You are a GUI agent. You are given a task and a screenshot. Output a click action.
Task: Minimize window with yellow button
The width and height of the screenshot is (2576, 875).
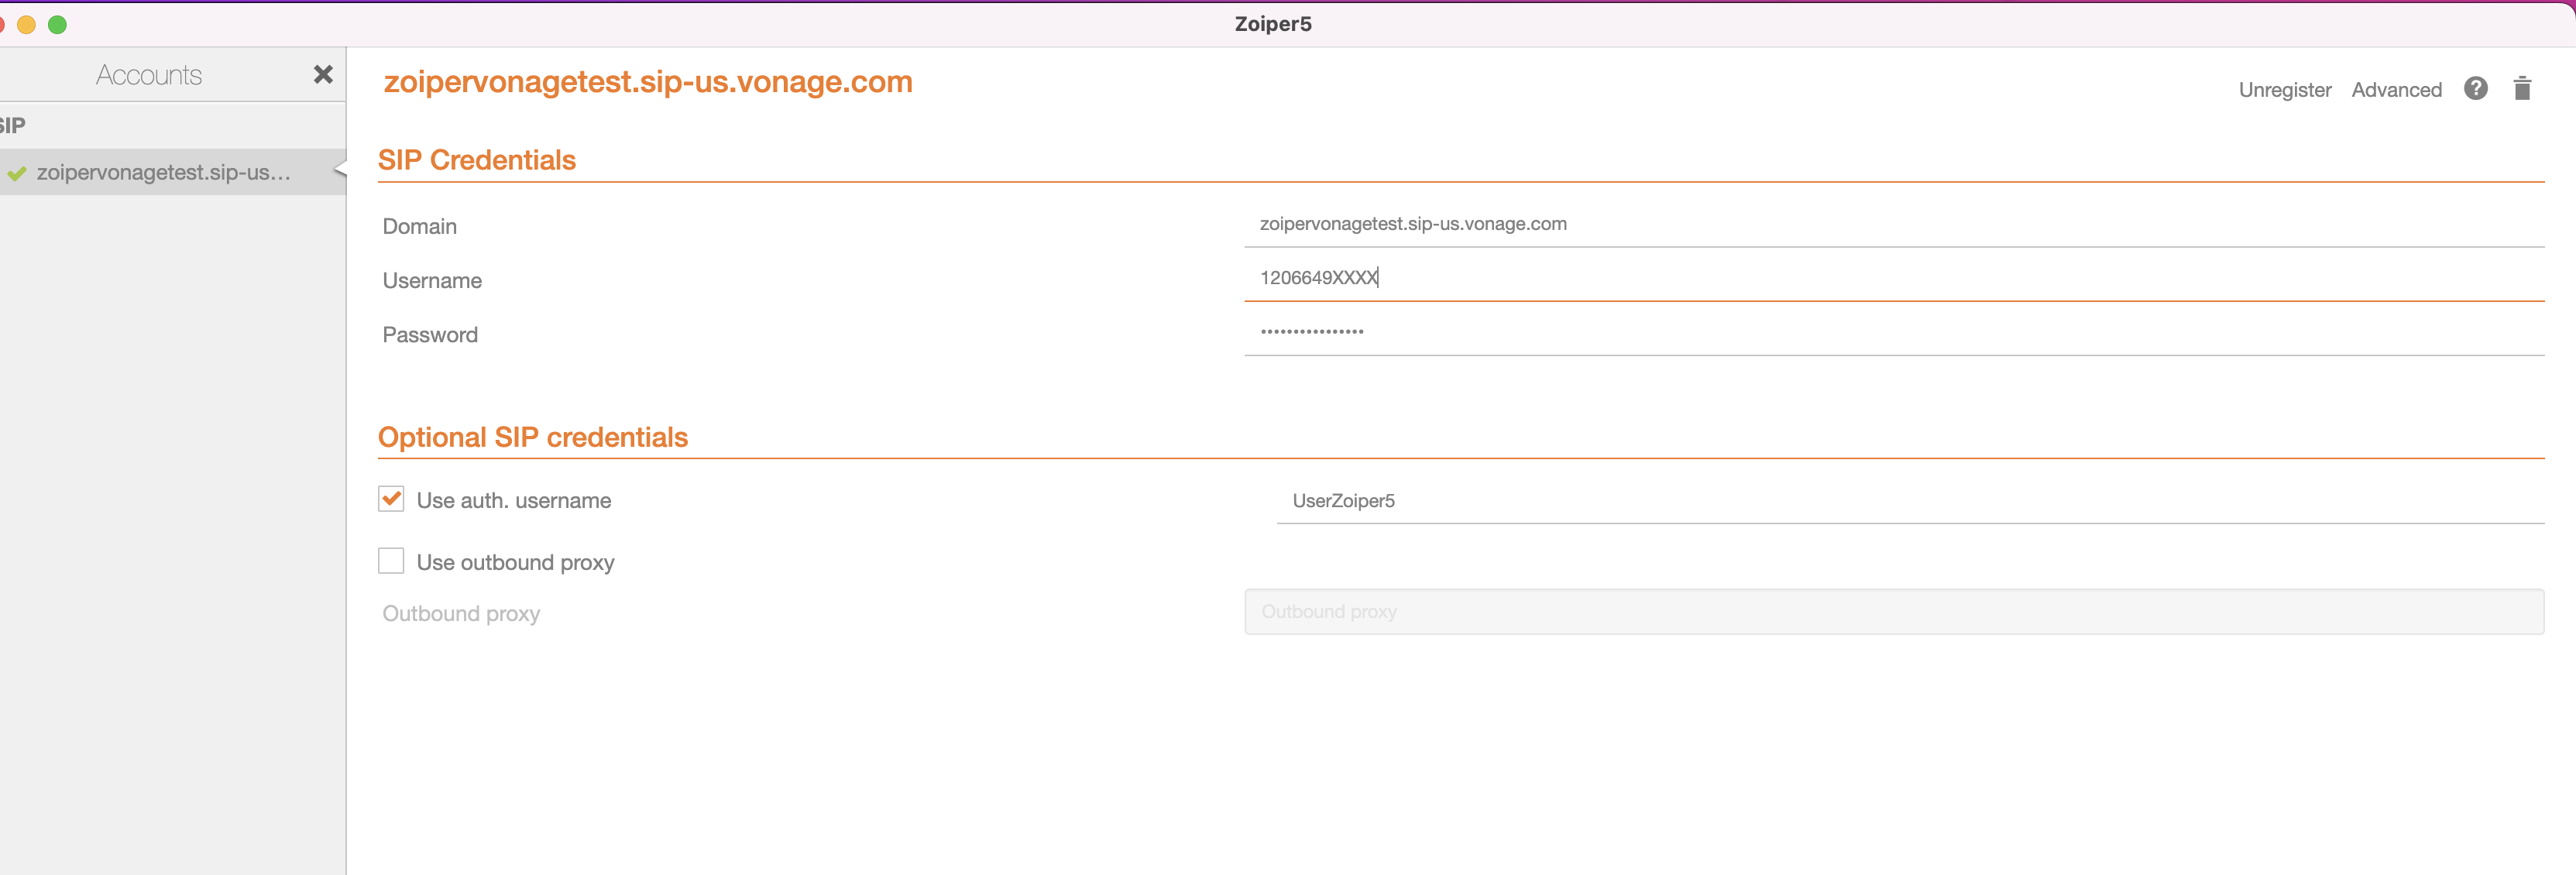point(27,24)
